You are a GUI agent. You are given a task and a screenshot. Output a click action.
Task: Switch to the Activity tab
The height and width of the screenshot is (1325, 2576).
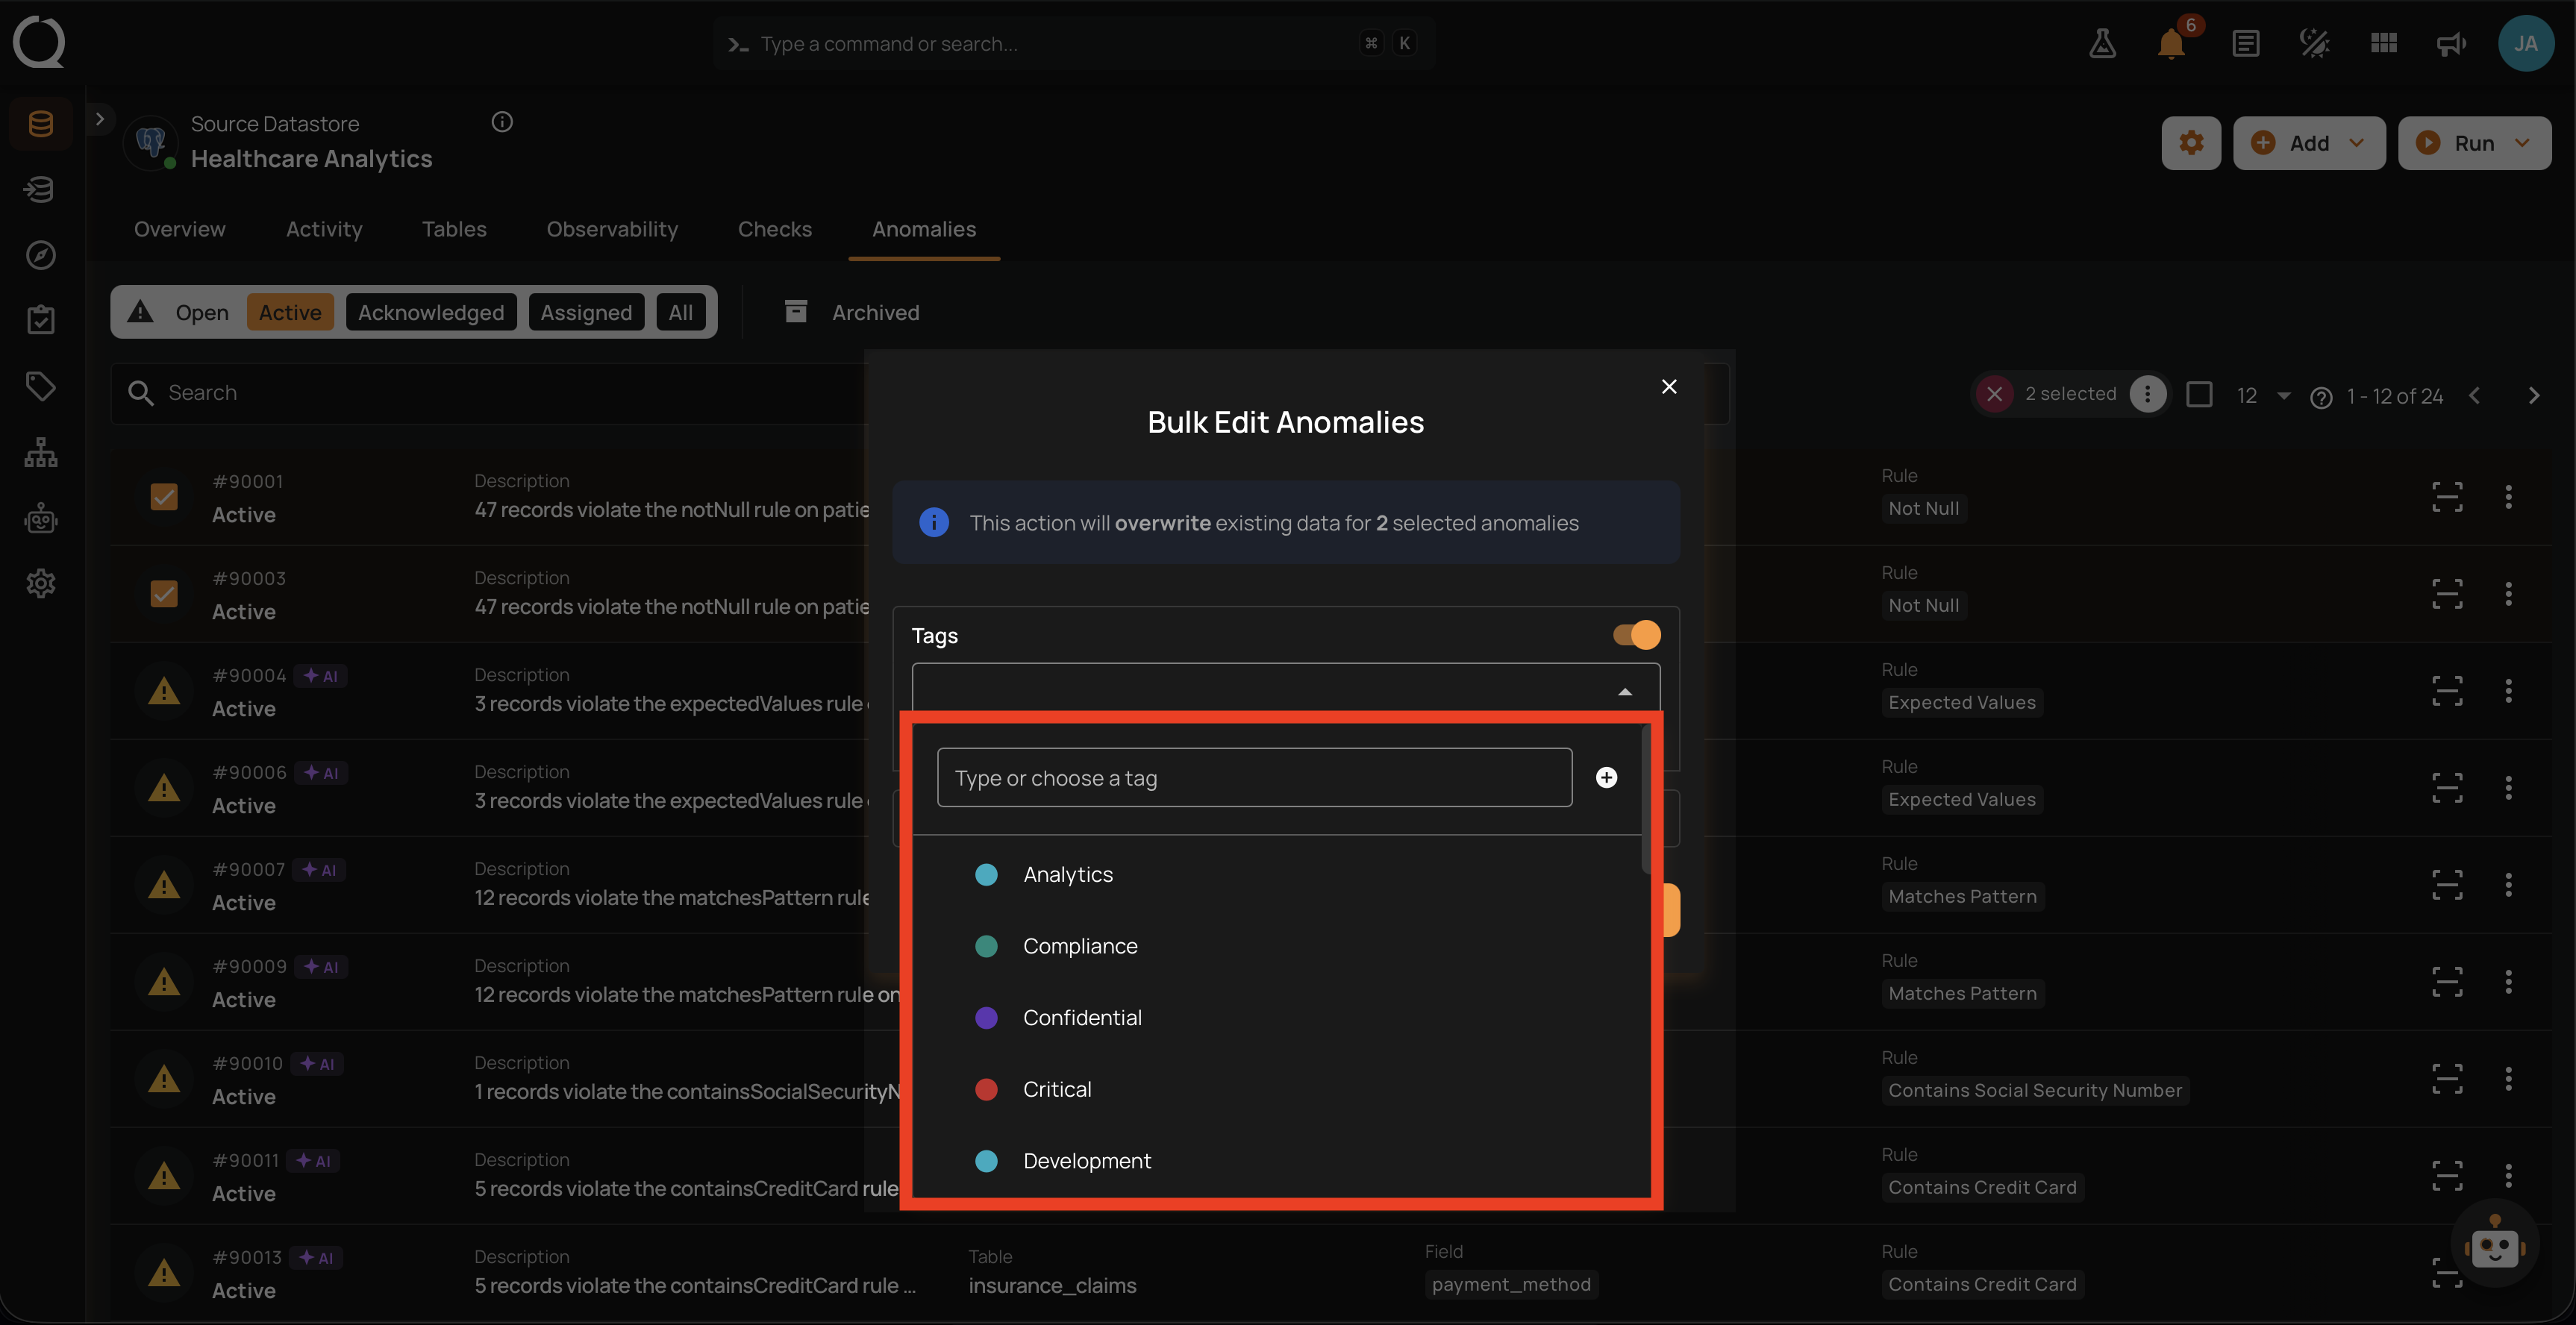tap(324, 229)
